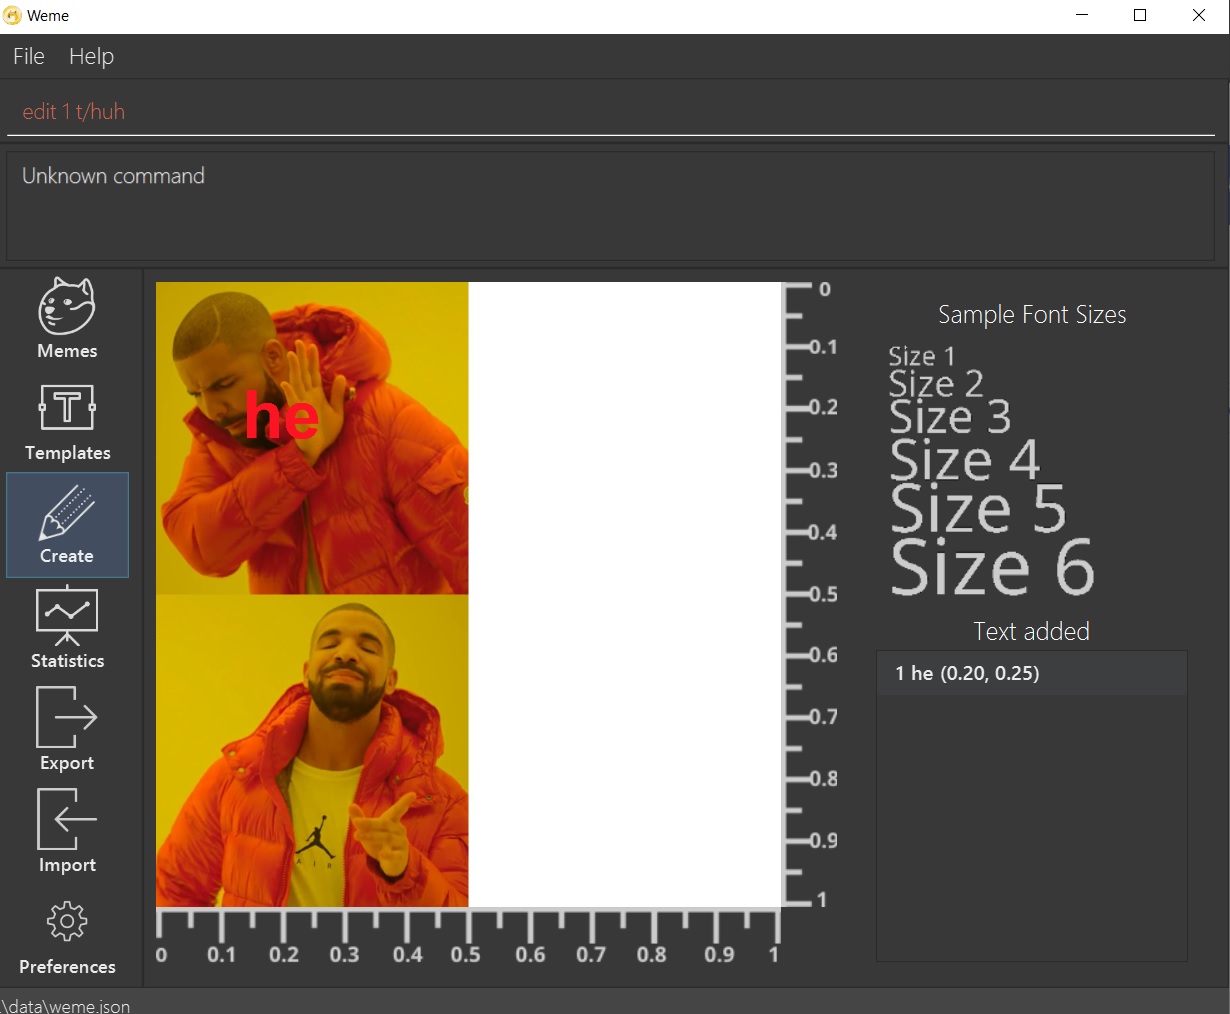Click the 0.2 label on horizontal ruler

pyautogui.click(x=284, y=955)
